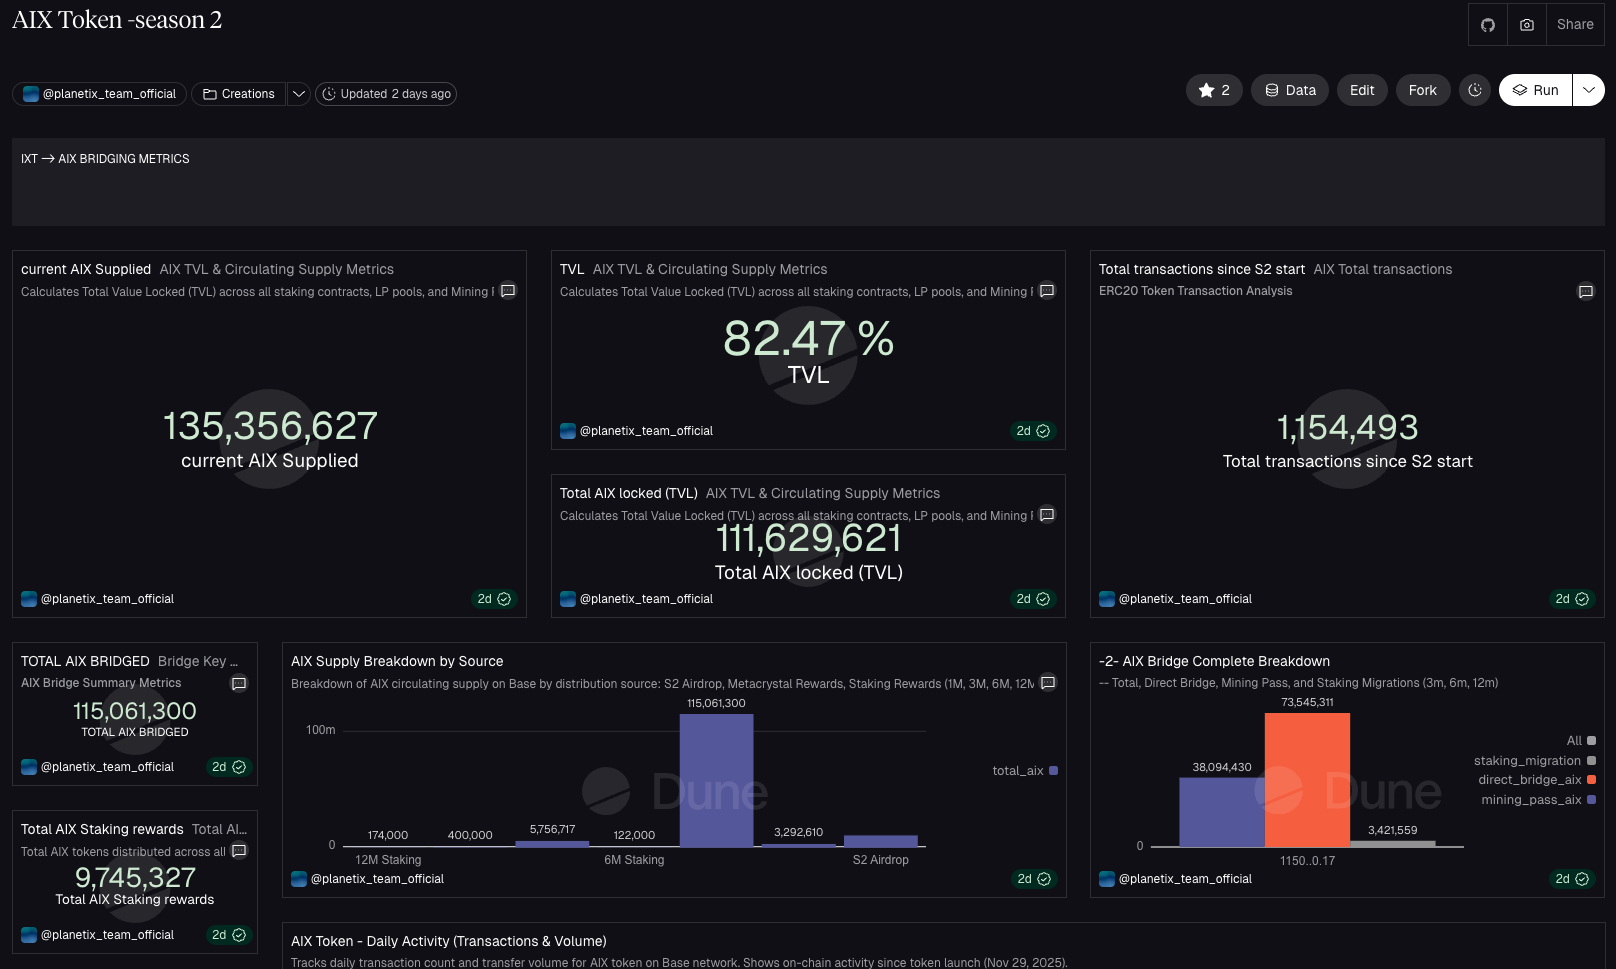The width and height of the screenshot is (1616, 969).
Task: Open the Run button dropdown arrow
Action: 1588,90
